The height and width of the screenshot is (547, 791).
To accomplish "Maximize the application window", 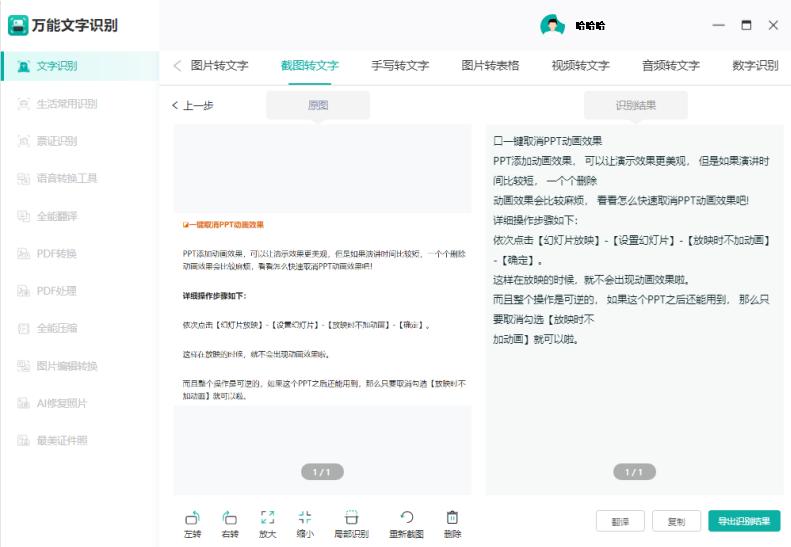I will [x=746, y=25].
